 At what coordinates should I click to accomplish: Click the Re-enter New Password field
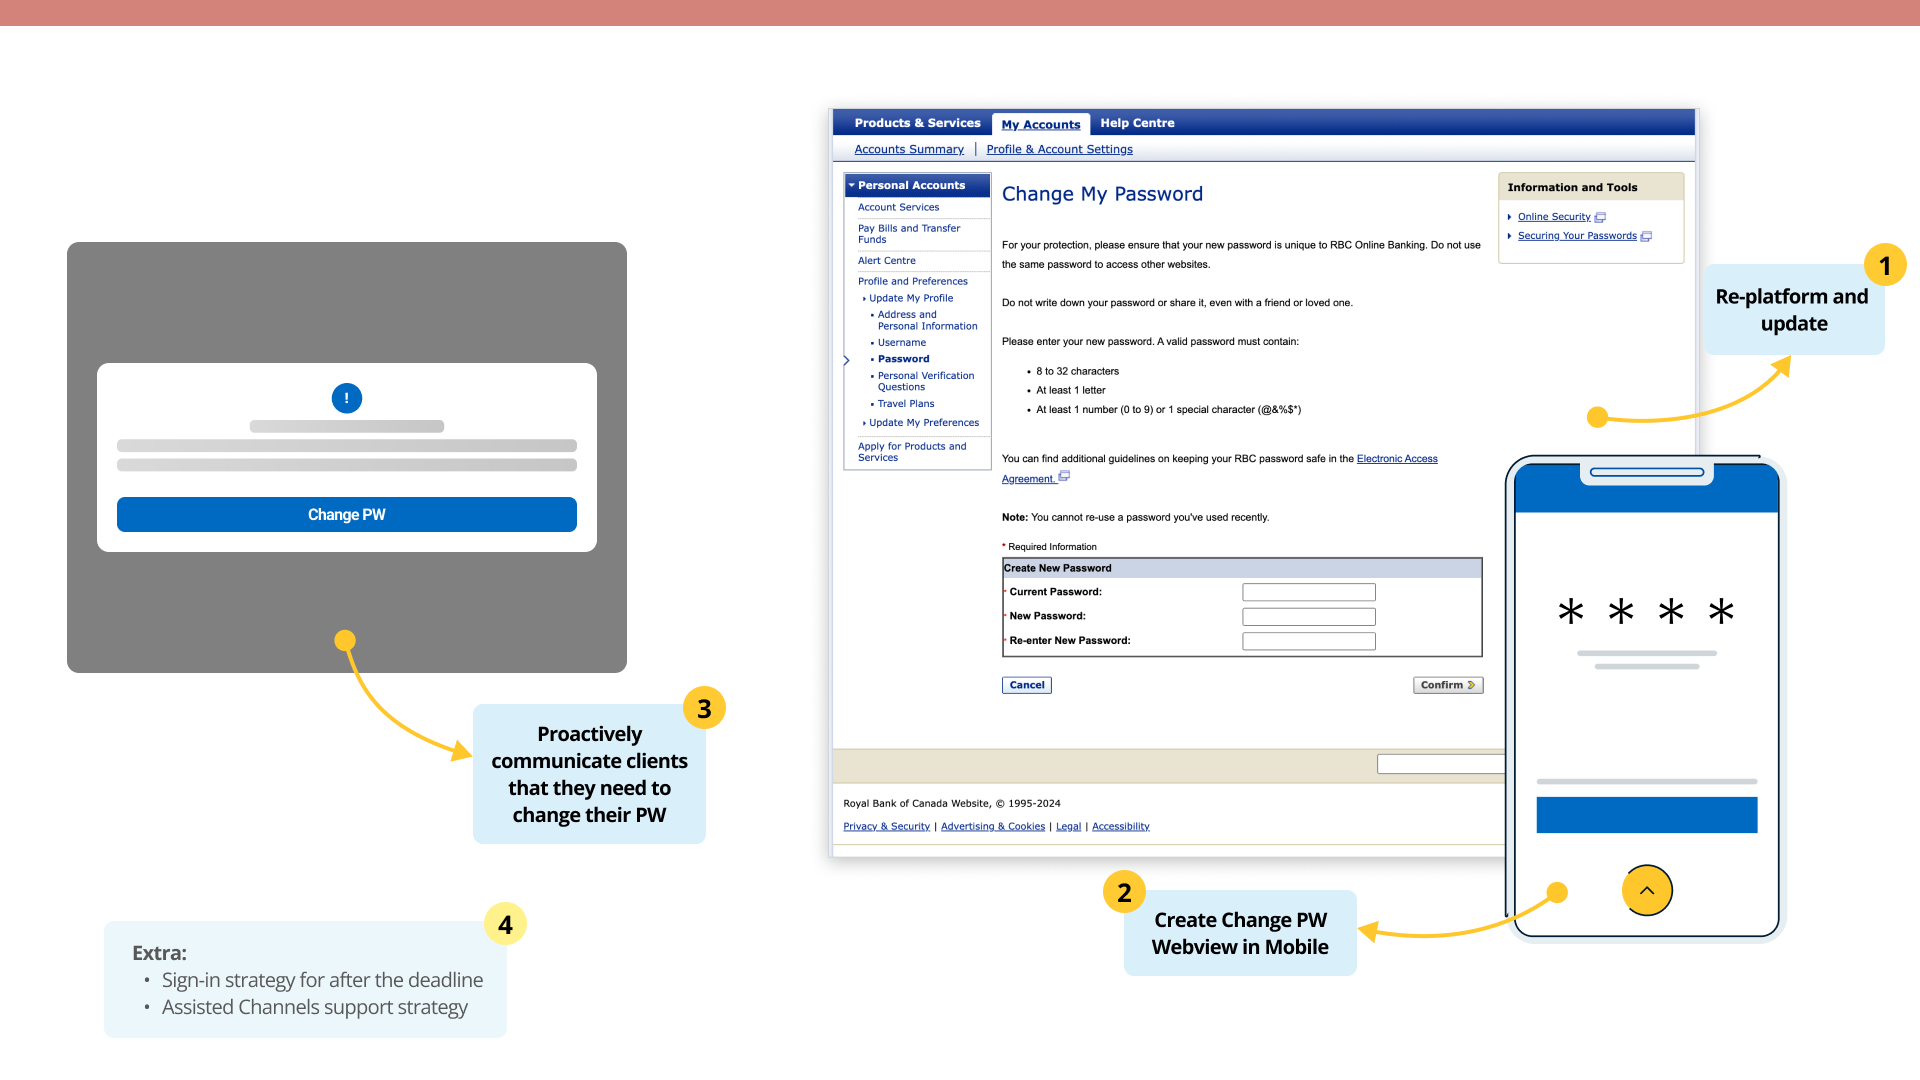[1308, 641]
